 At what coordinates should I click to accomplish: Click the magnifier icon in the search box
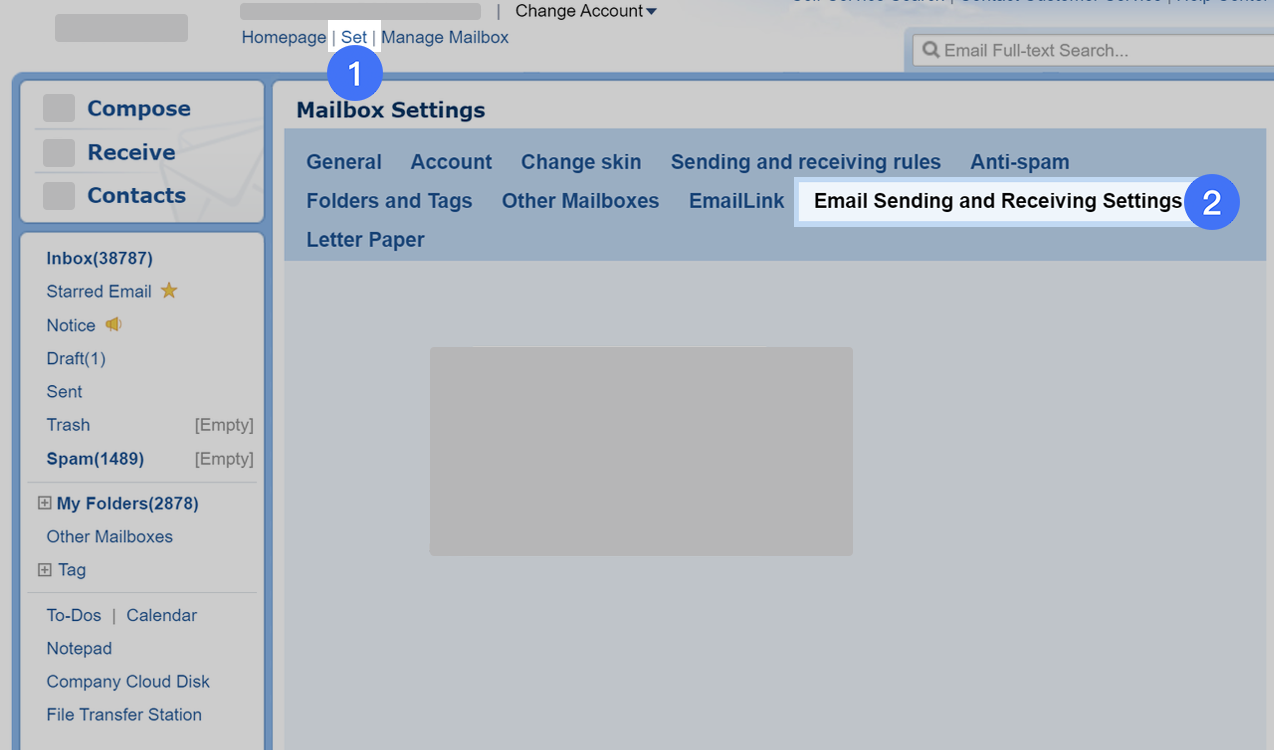[931, 49]
